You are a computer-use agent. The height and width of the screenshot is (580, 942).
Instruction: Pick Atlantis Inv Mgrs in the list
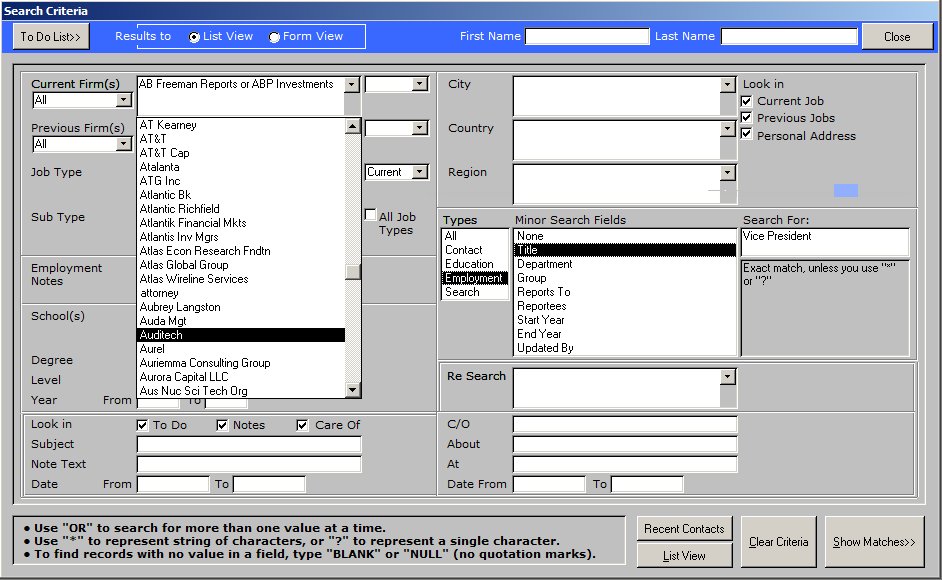pyautogui.click(x=242, y=237)
